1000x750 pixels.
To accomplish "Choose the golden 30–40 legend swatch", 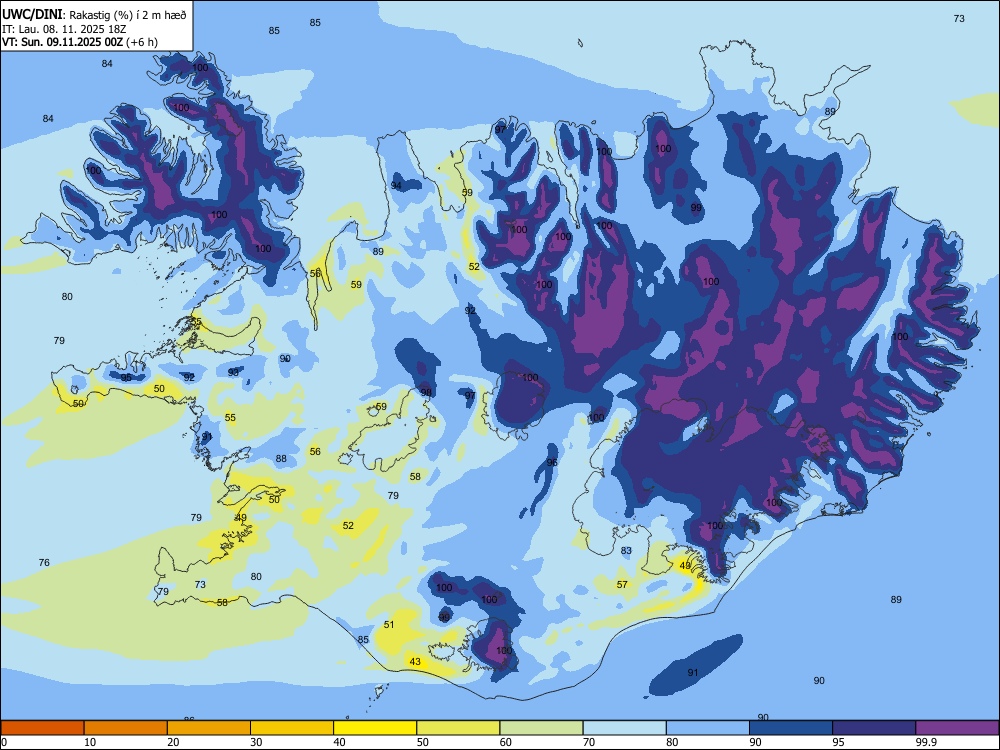I will 292,728.
